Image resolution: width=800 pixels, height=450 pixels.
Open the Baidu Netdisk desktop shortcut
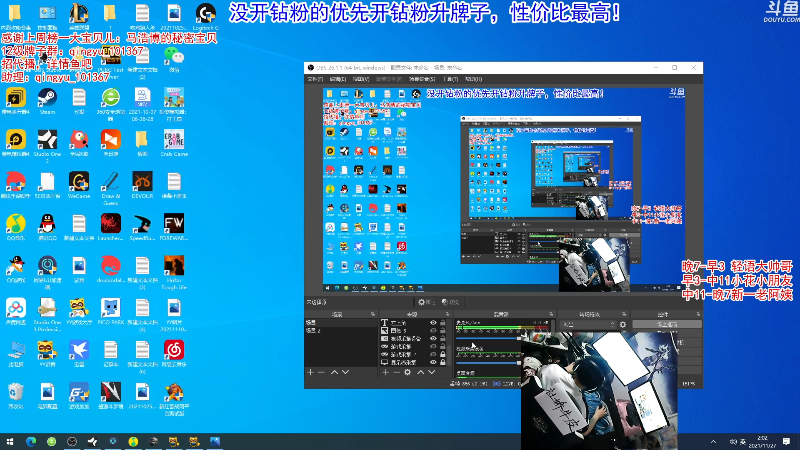tap(16, 312)
